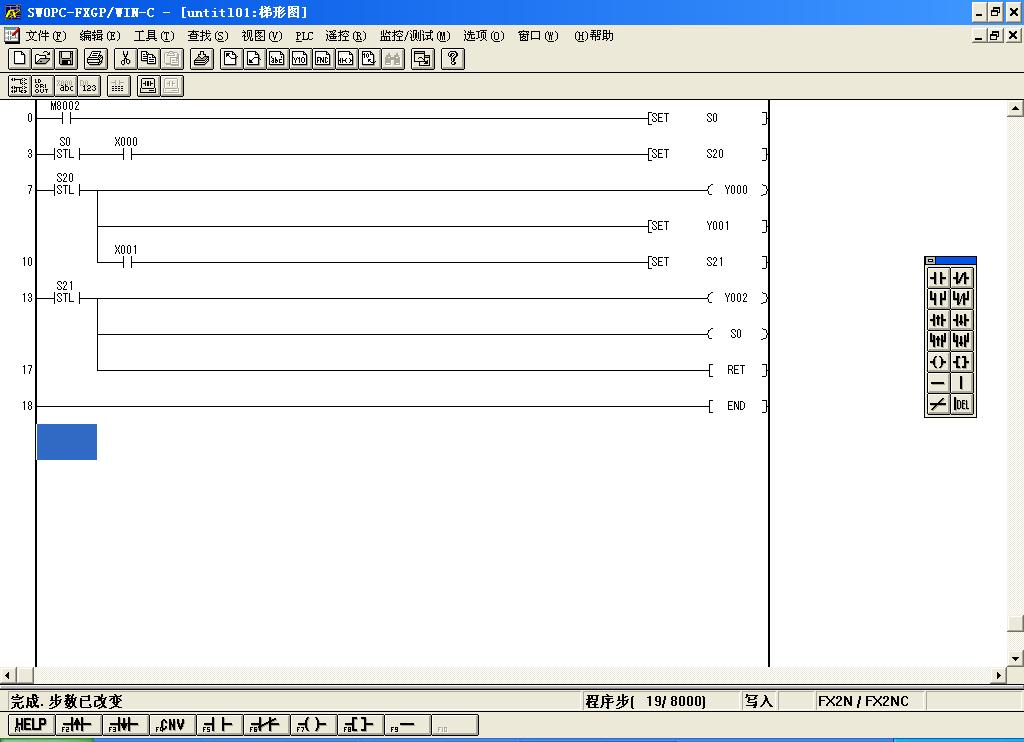Click the question mark Help icon
Screen dimensions: 1024x742
pos(453,59)
